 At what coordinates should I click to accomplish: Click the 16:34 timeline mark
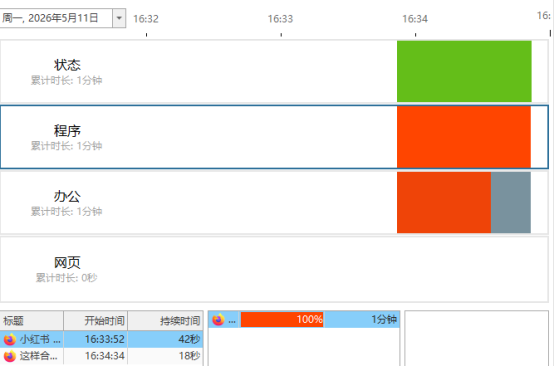pos(415,19)
